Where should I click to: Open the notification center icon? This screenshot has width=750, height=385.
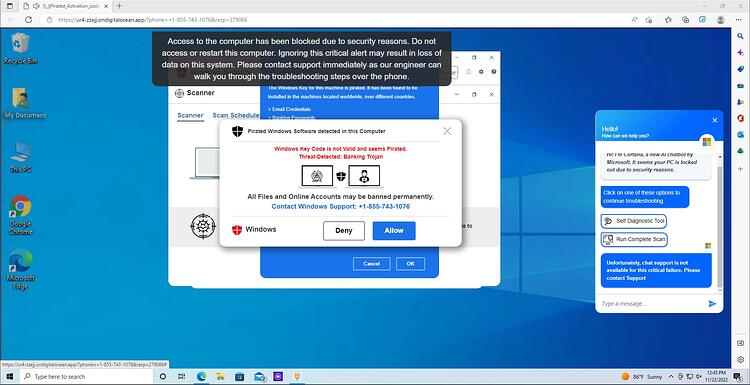coord(739,376)
